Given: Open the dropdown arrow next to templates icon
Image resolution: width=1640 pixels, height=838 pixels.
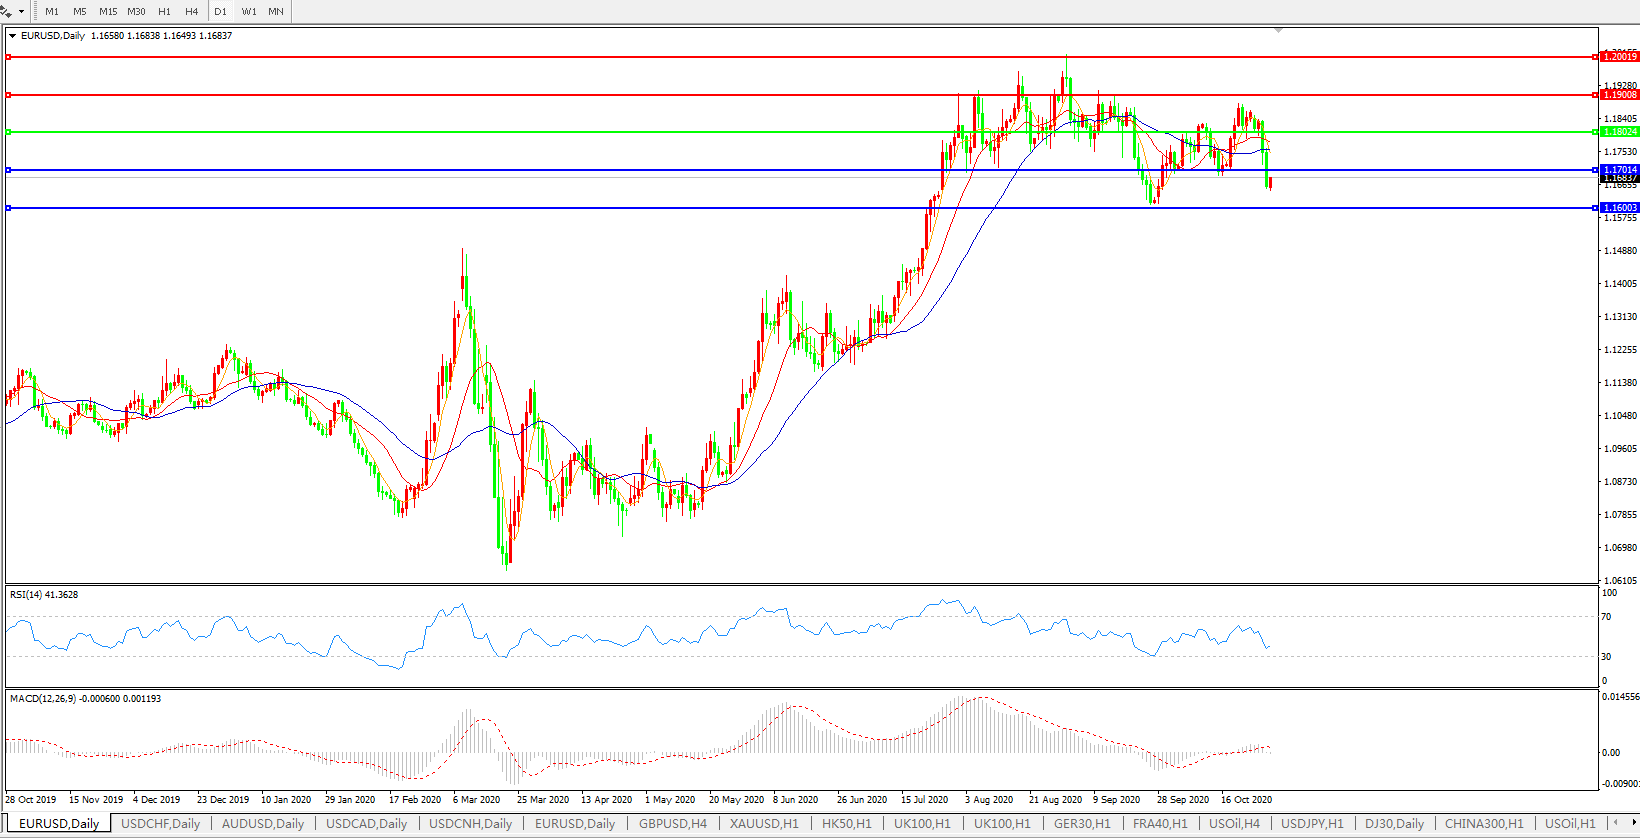Looking at the screenshot, I should pos(21,12).
